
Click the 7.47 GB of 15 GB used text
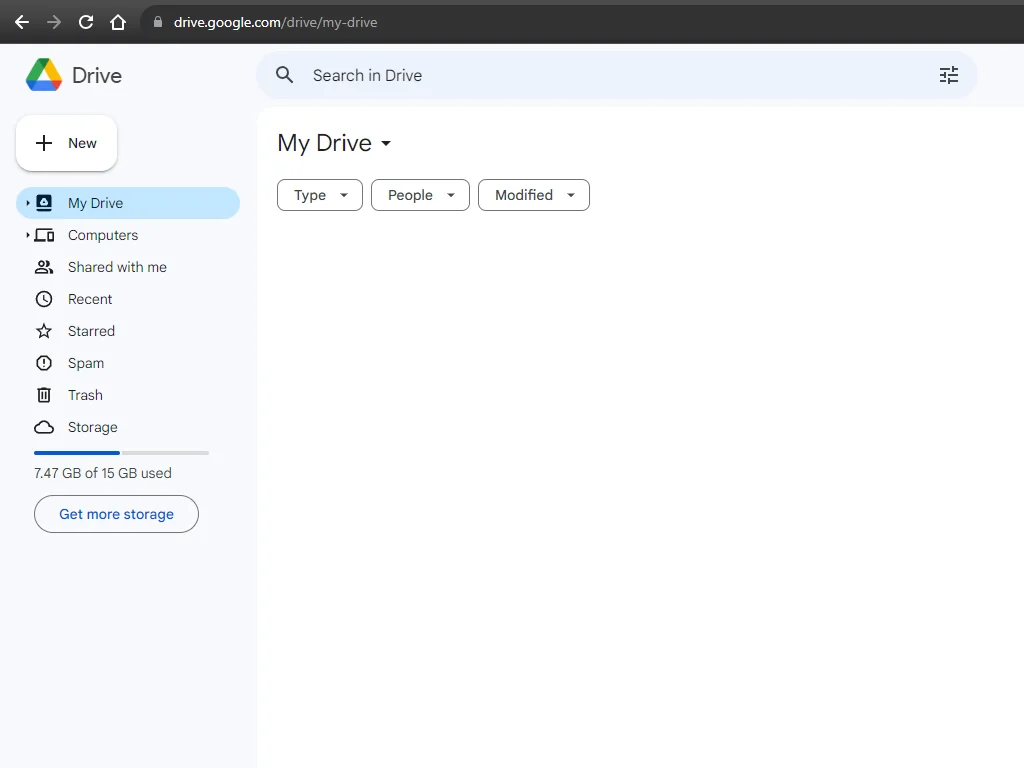pyautogui.click(x=103, y=473)
